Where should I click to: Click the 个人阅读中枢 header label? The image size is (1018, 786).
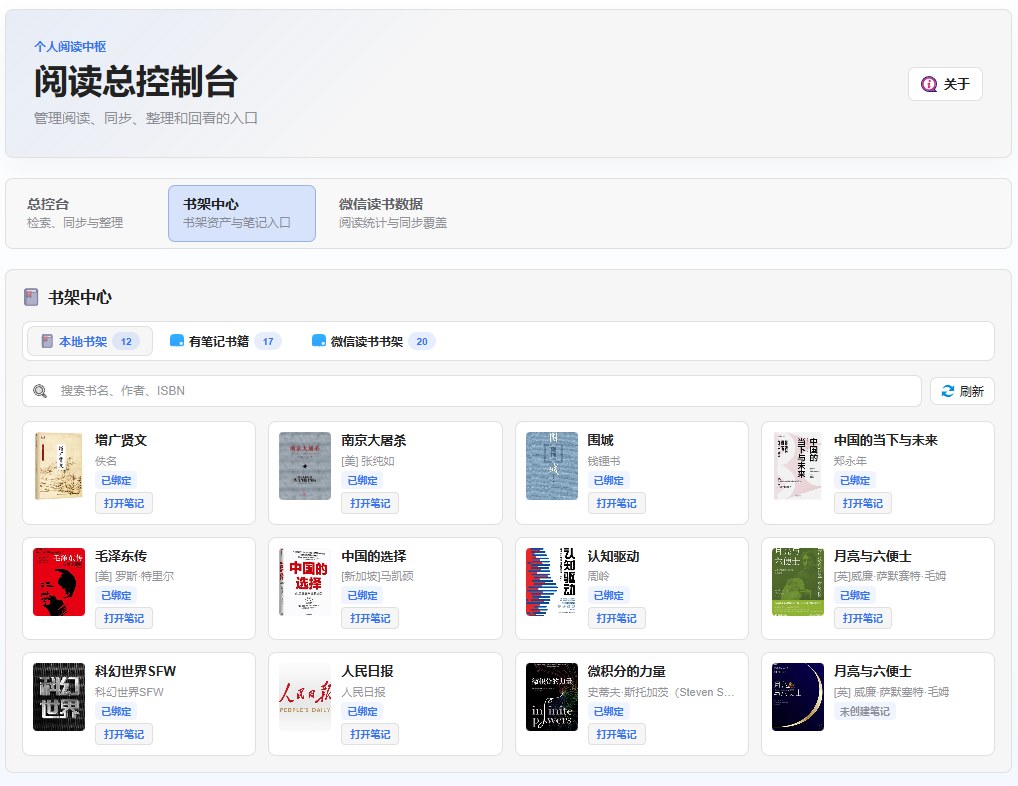point(70,47)
